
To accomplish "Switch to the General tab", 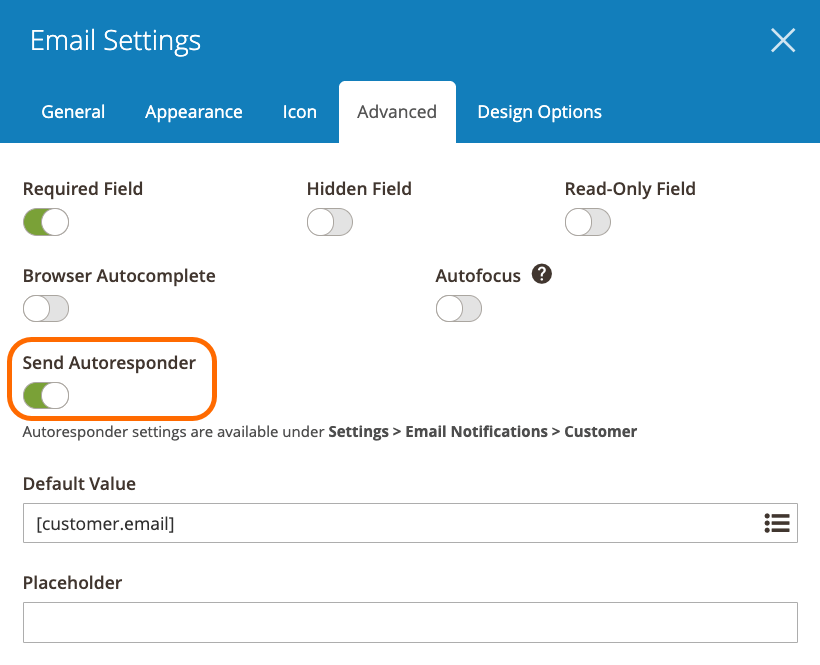I will click(x=72, y=111).
